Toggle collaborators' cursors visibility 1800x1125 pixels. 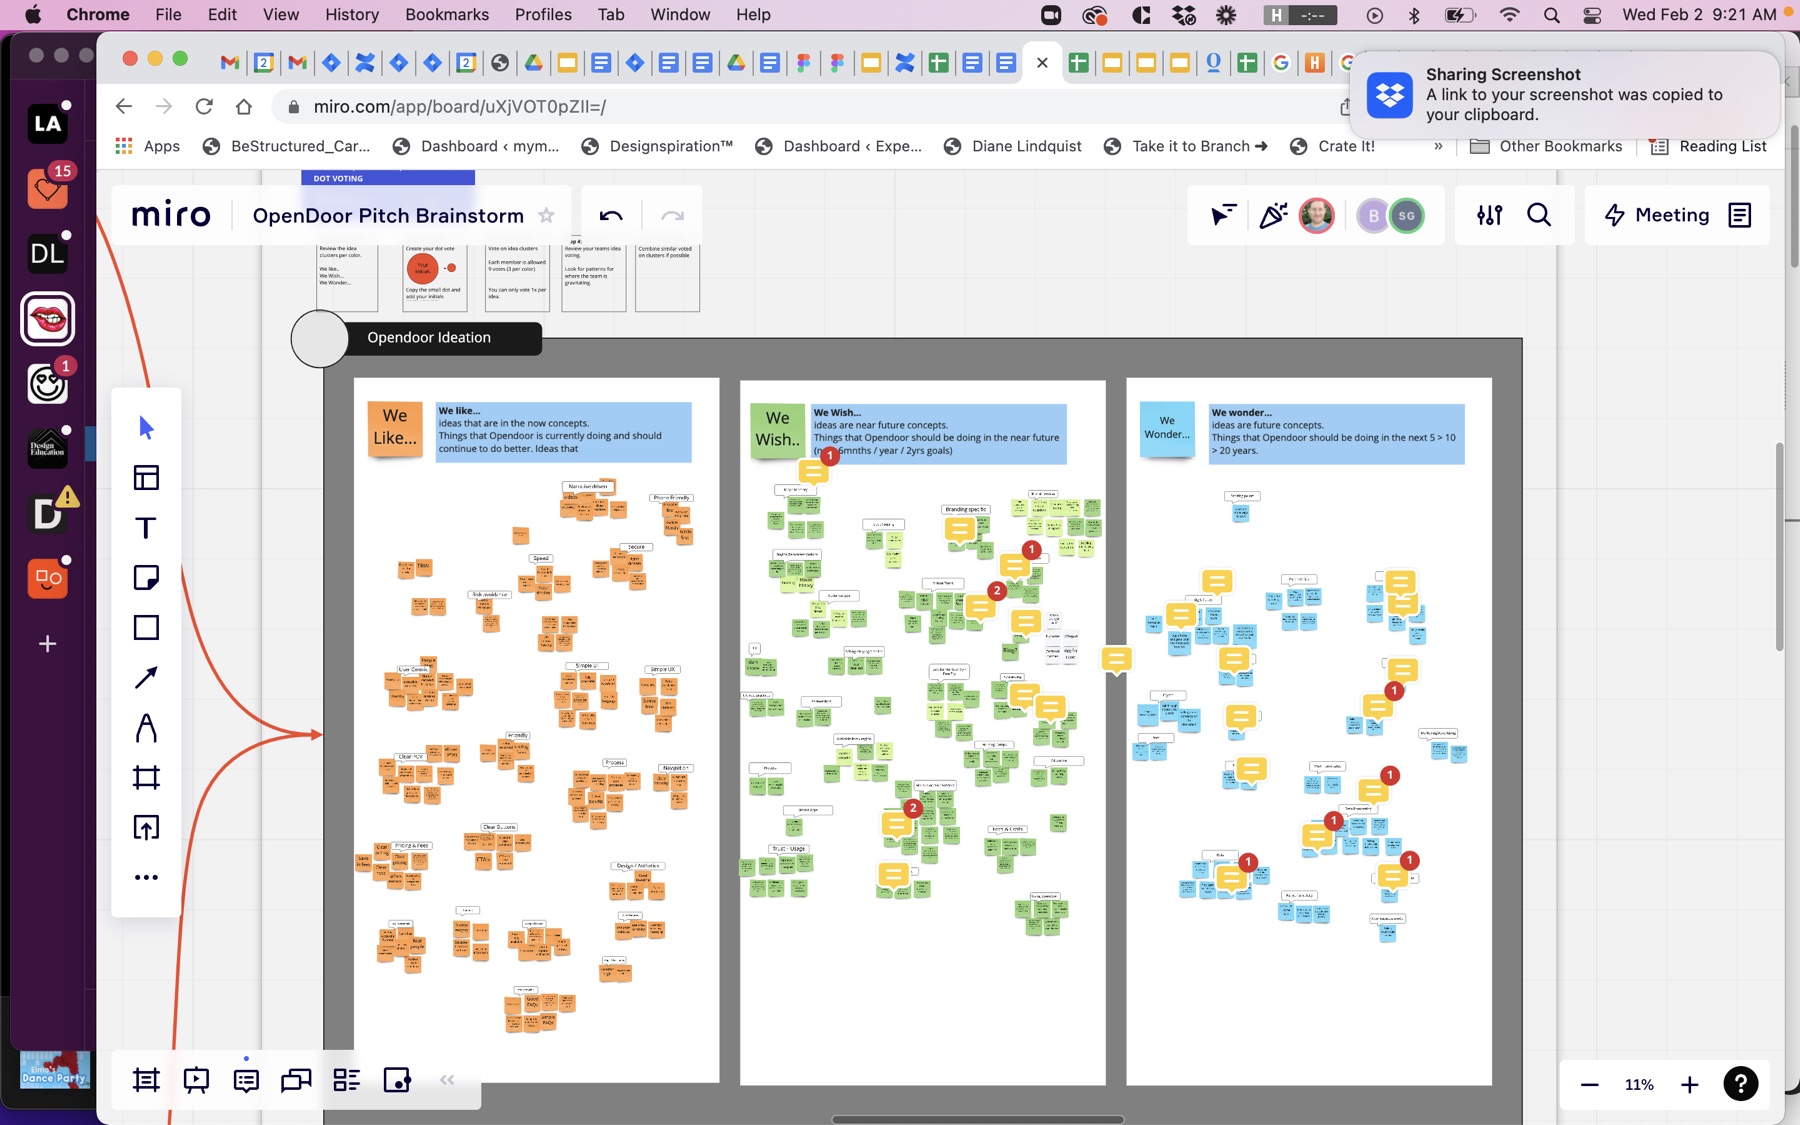tap(1223, 215)
